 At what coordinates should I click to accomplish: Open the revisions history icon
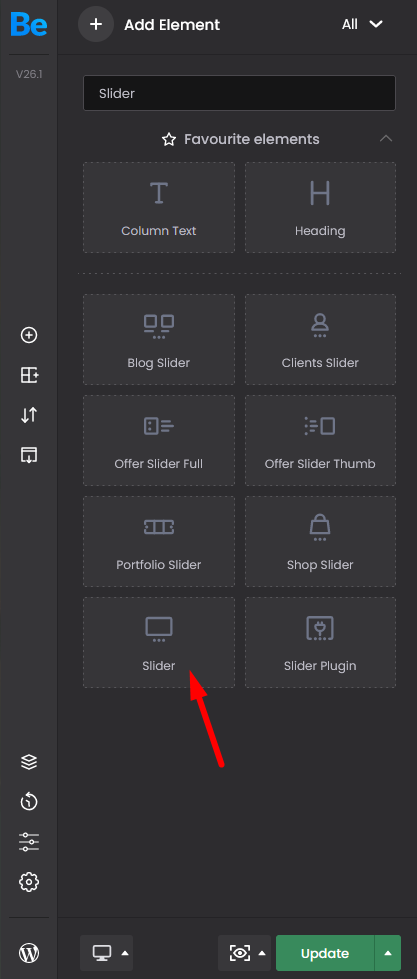click(x=29, y=802)
